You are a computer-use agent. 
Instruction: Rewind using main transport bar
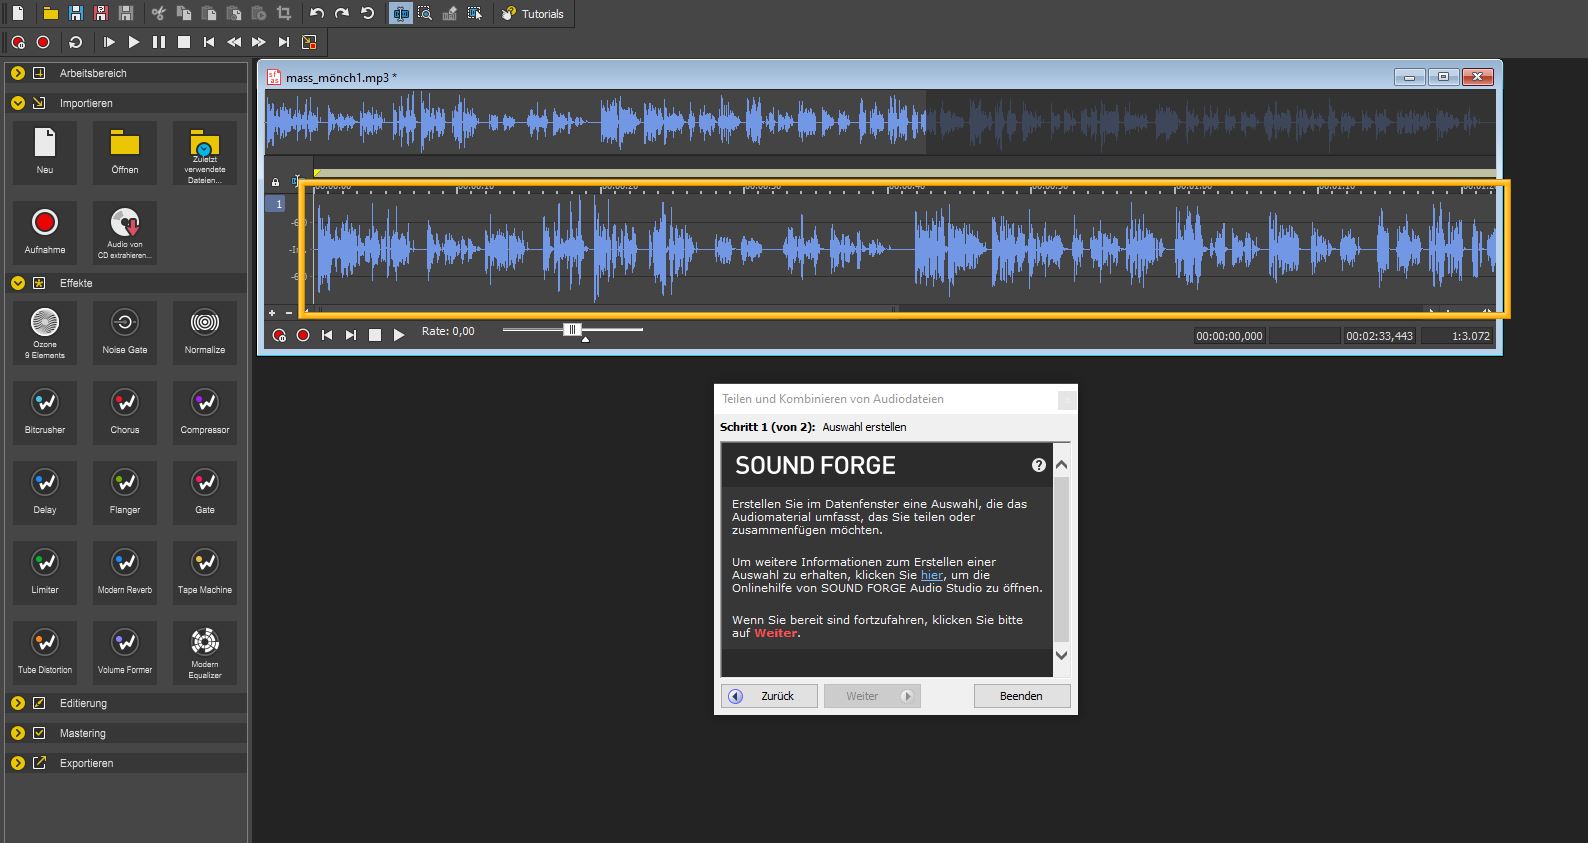(234, 42)
